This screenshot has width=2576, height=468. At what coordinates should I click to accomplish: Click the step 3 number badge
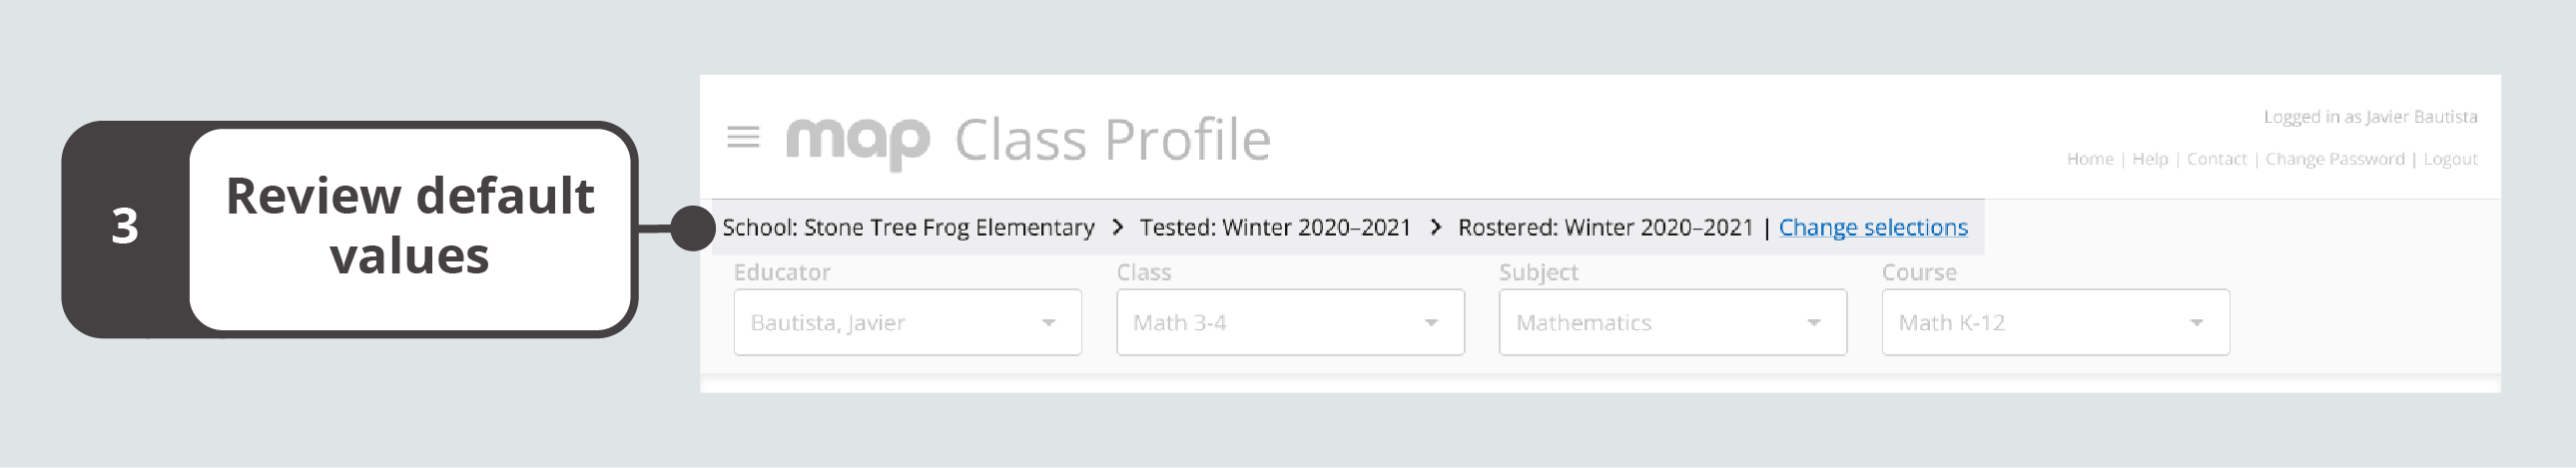click(125, 227)
